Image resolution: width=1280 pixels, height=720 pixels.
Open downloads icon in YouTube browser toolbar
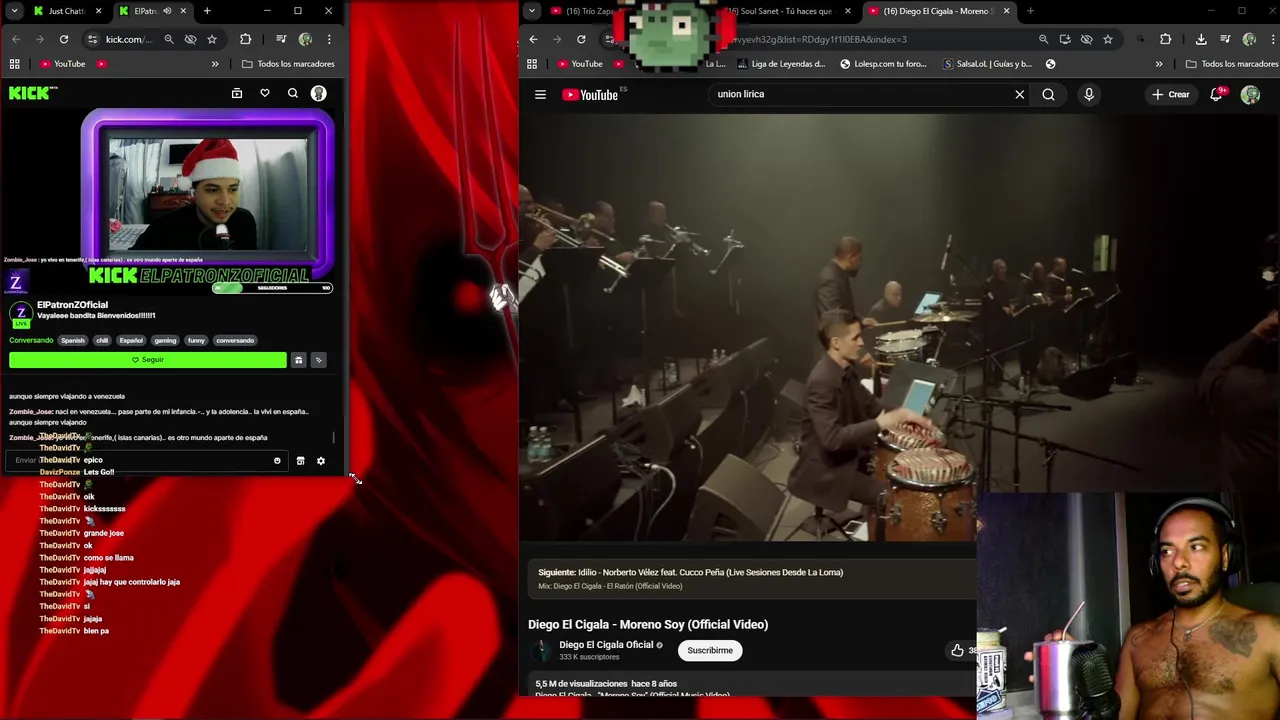[1201, 39]
